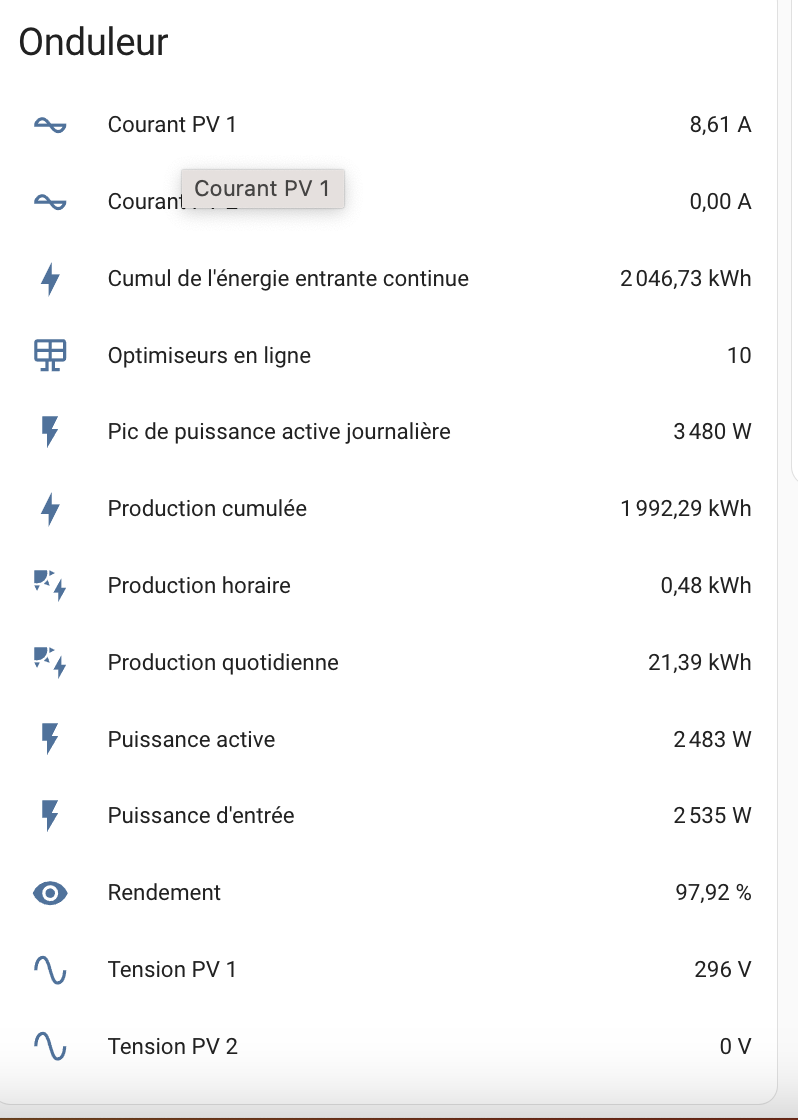Click the 2 483 W Puissance active value
The width and height of the screenshot is (798, 1120).
(712, 739)
